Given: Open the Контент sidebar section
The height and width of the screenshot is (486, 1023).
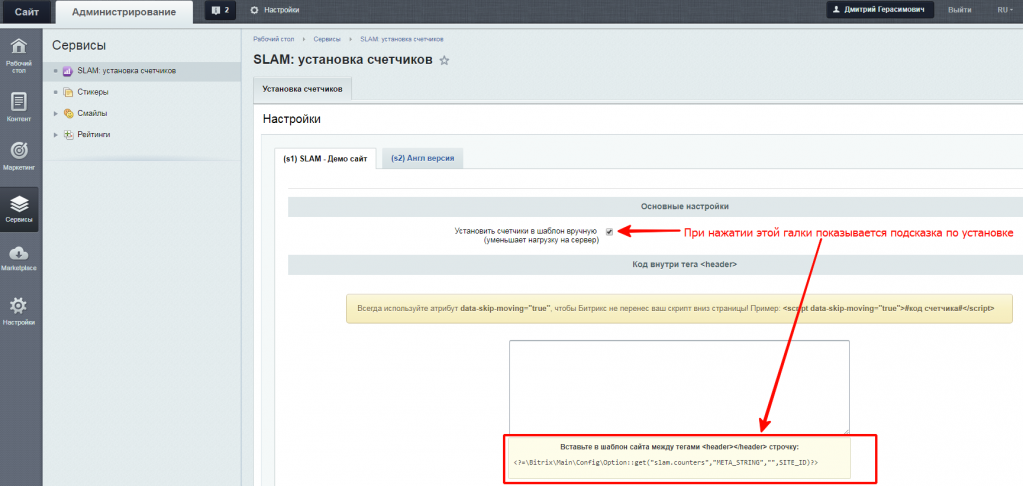Looking at the screenshot, I should tap(20, 108).
